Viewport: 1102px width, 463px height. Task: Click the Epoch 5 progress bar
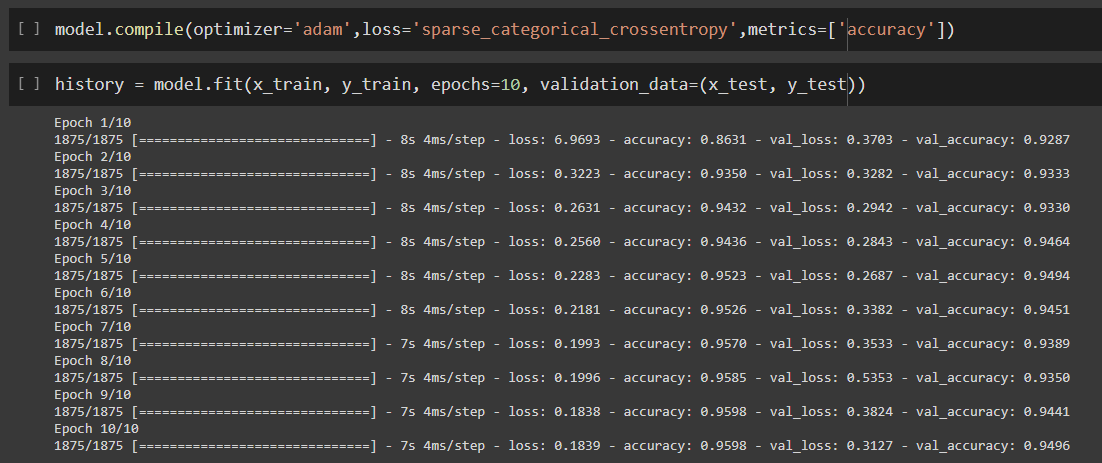click(254, 275)
